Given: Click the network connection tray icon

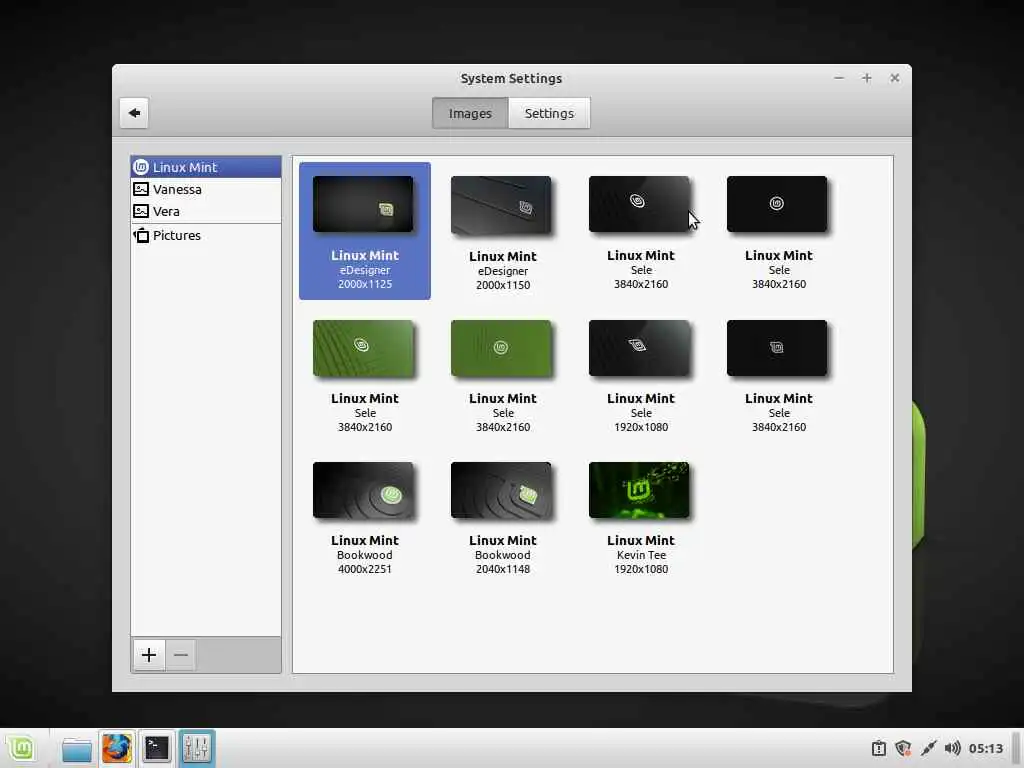Looking at the screenshot, I should click(928, 748).
